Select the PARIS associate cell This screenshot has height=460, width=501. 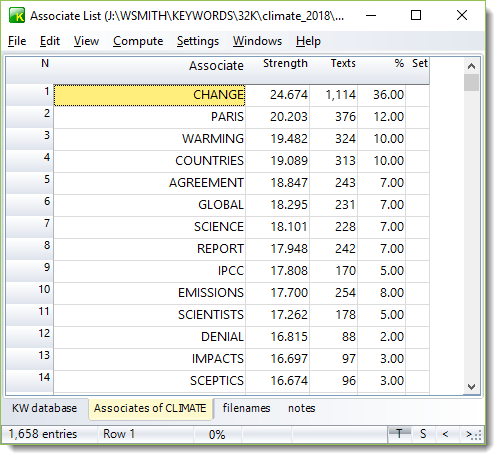pos(149,117)
